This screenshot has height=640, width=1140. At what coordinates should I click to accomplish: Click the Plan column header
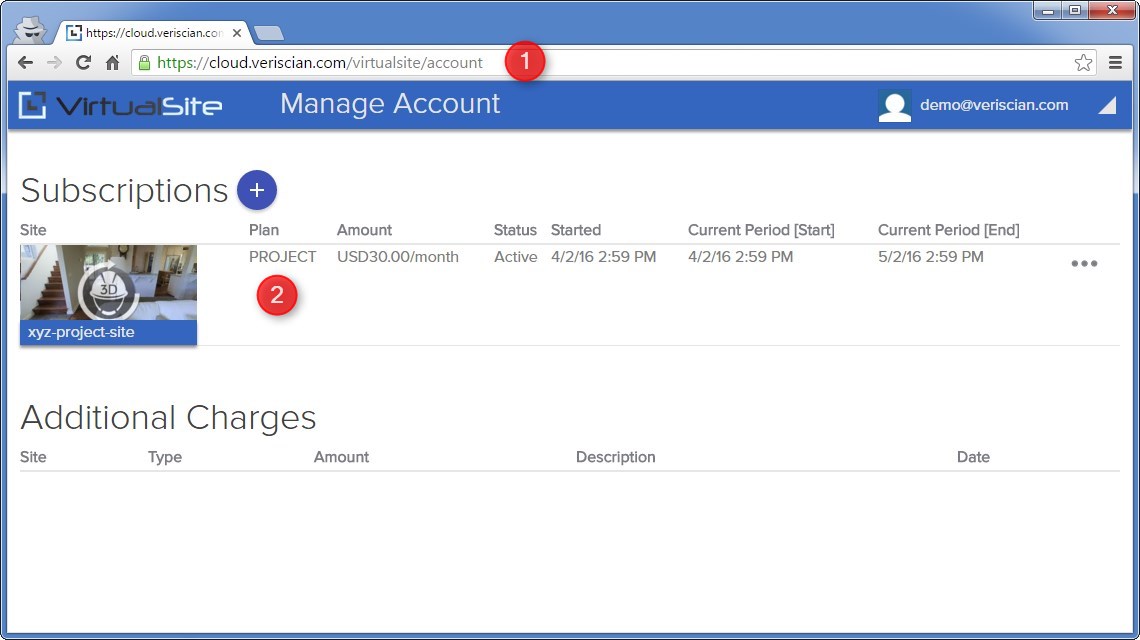(264, 230)
